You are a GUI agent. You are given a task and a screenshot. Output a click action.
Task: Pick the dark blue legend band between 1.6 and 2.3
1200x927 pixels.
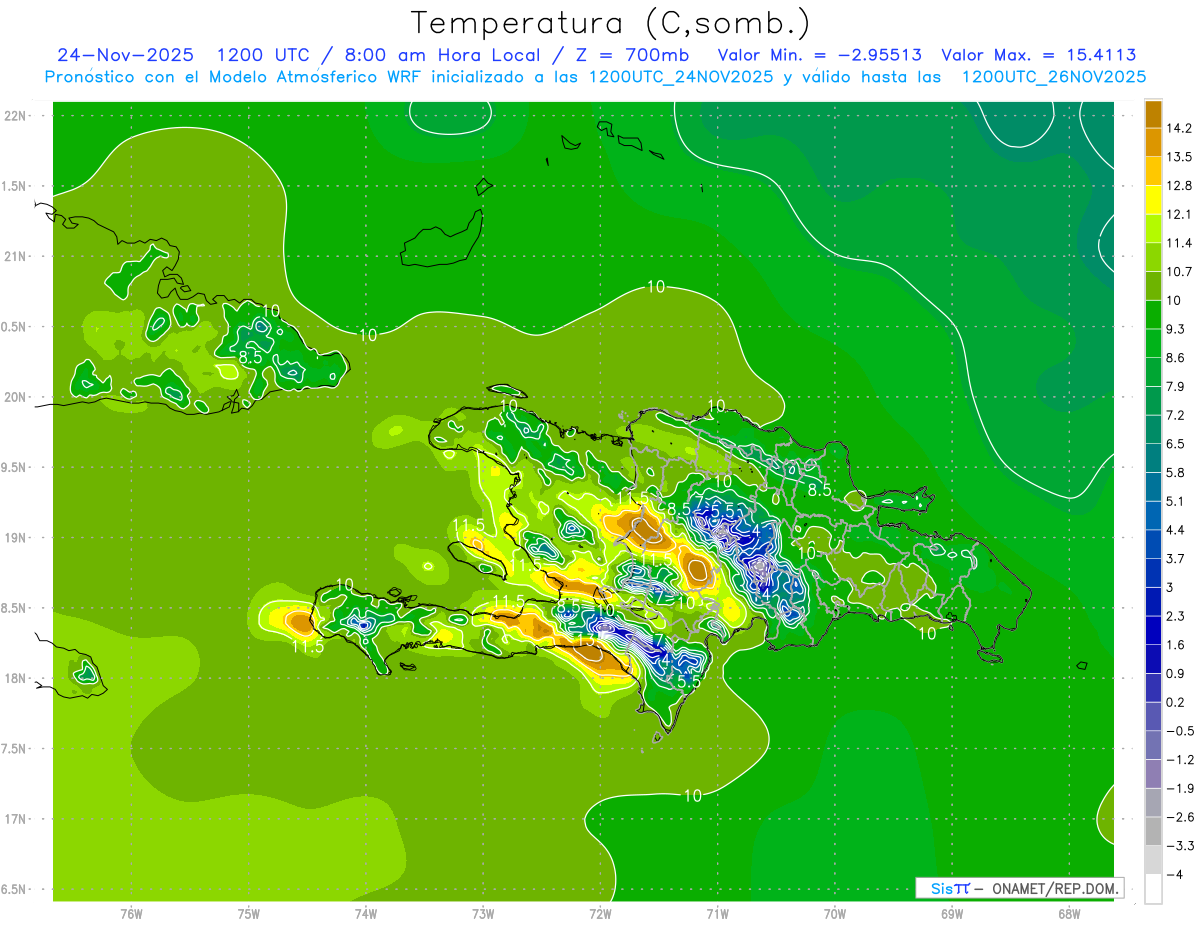(x=1152, y=629)
